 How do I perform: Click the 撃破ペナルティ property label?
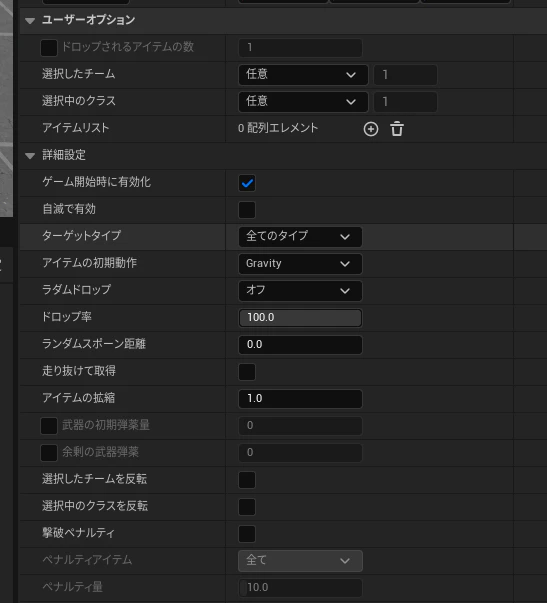(78, 533)
